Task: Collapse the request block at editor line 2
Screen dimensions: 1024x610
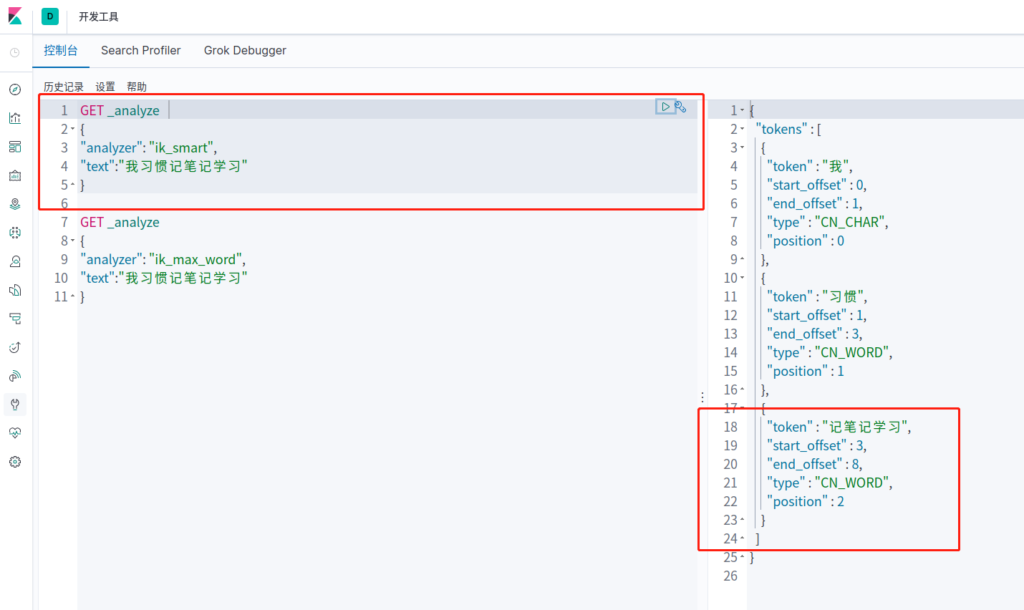Action: (73, 130)
